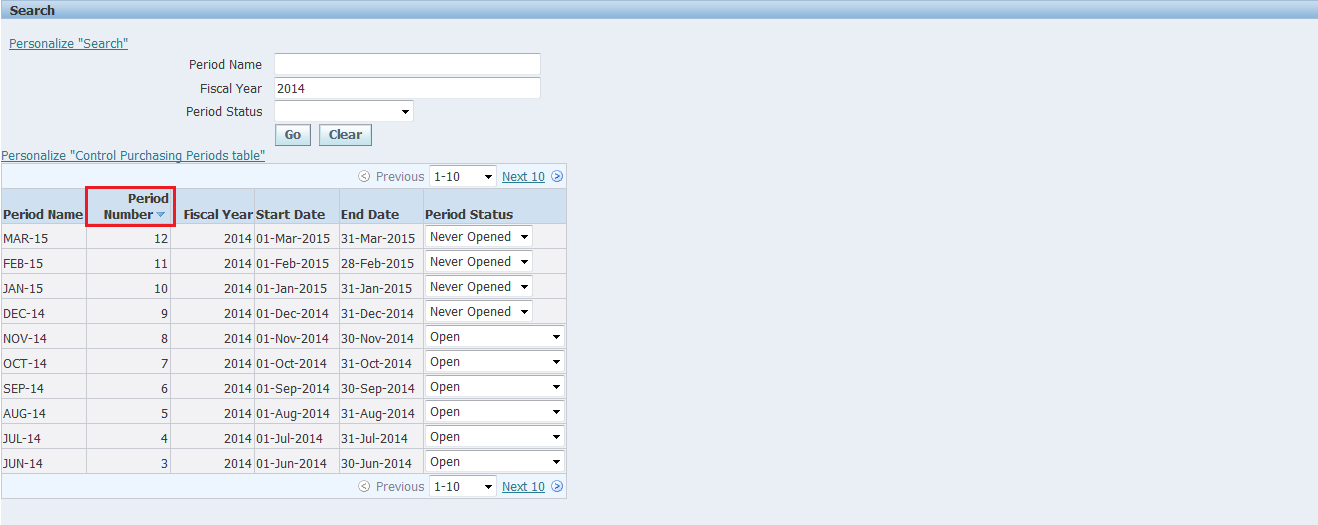
Task: Click the Go button
Action: [293, 135]
